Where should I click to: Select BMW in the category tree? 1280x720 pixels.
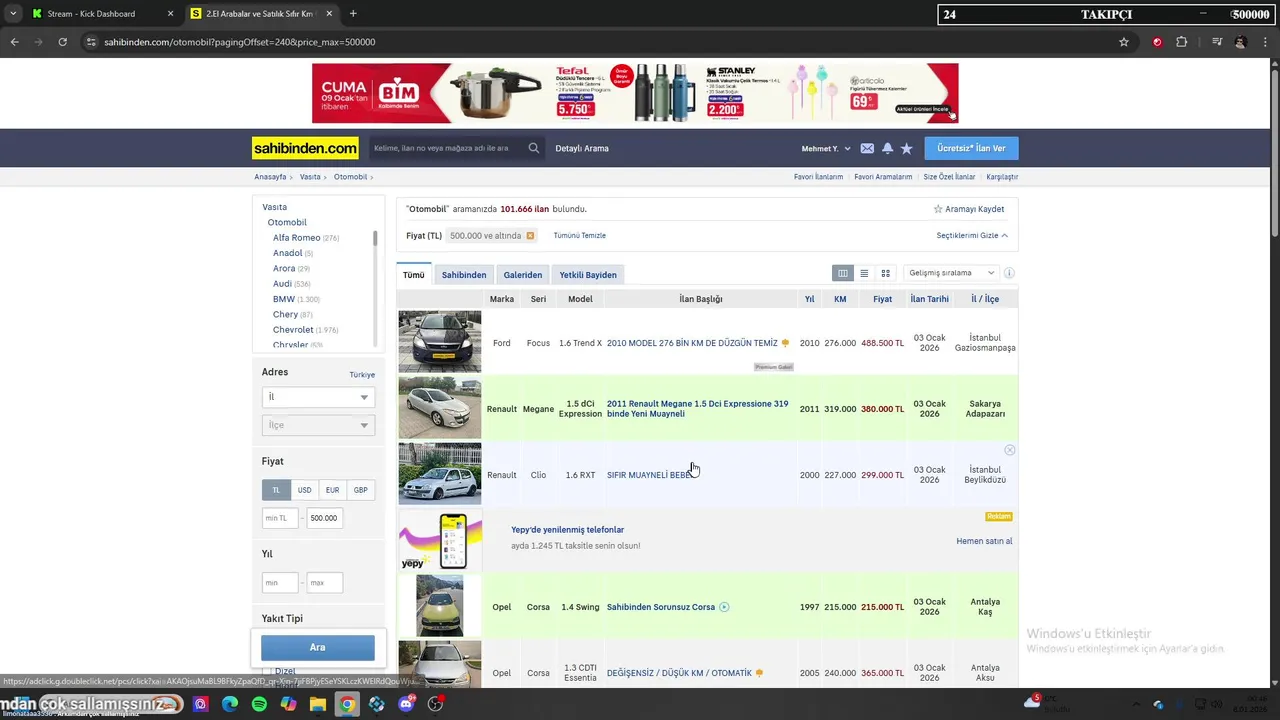coord(284,299)
